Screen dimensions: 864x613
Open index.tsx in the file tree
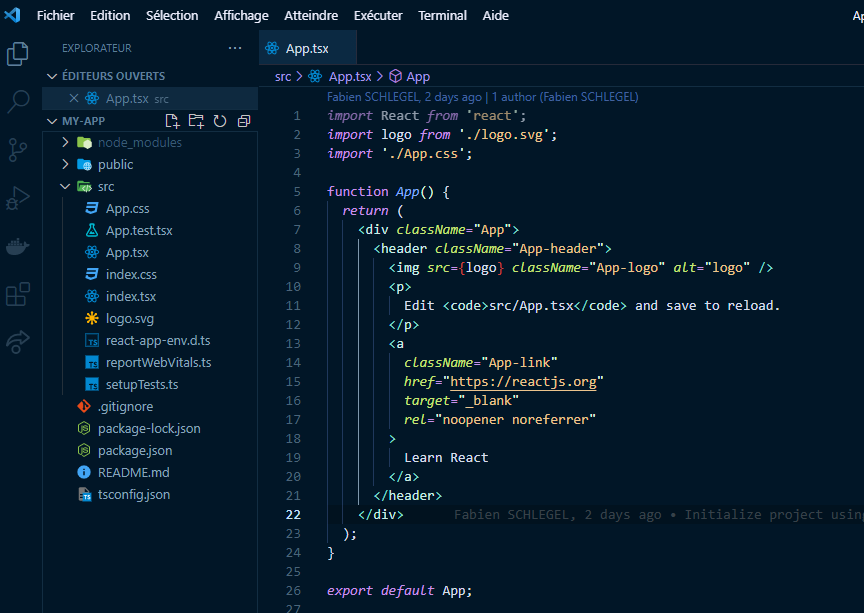[x=131, y=297]
